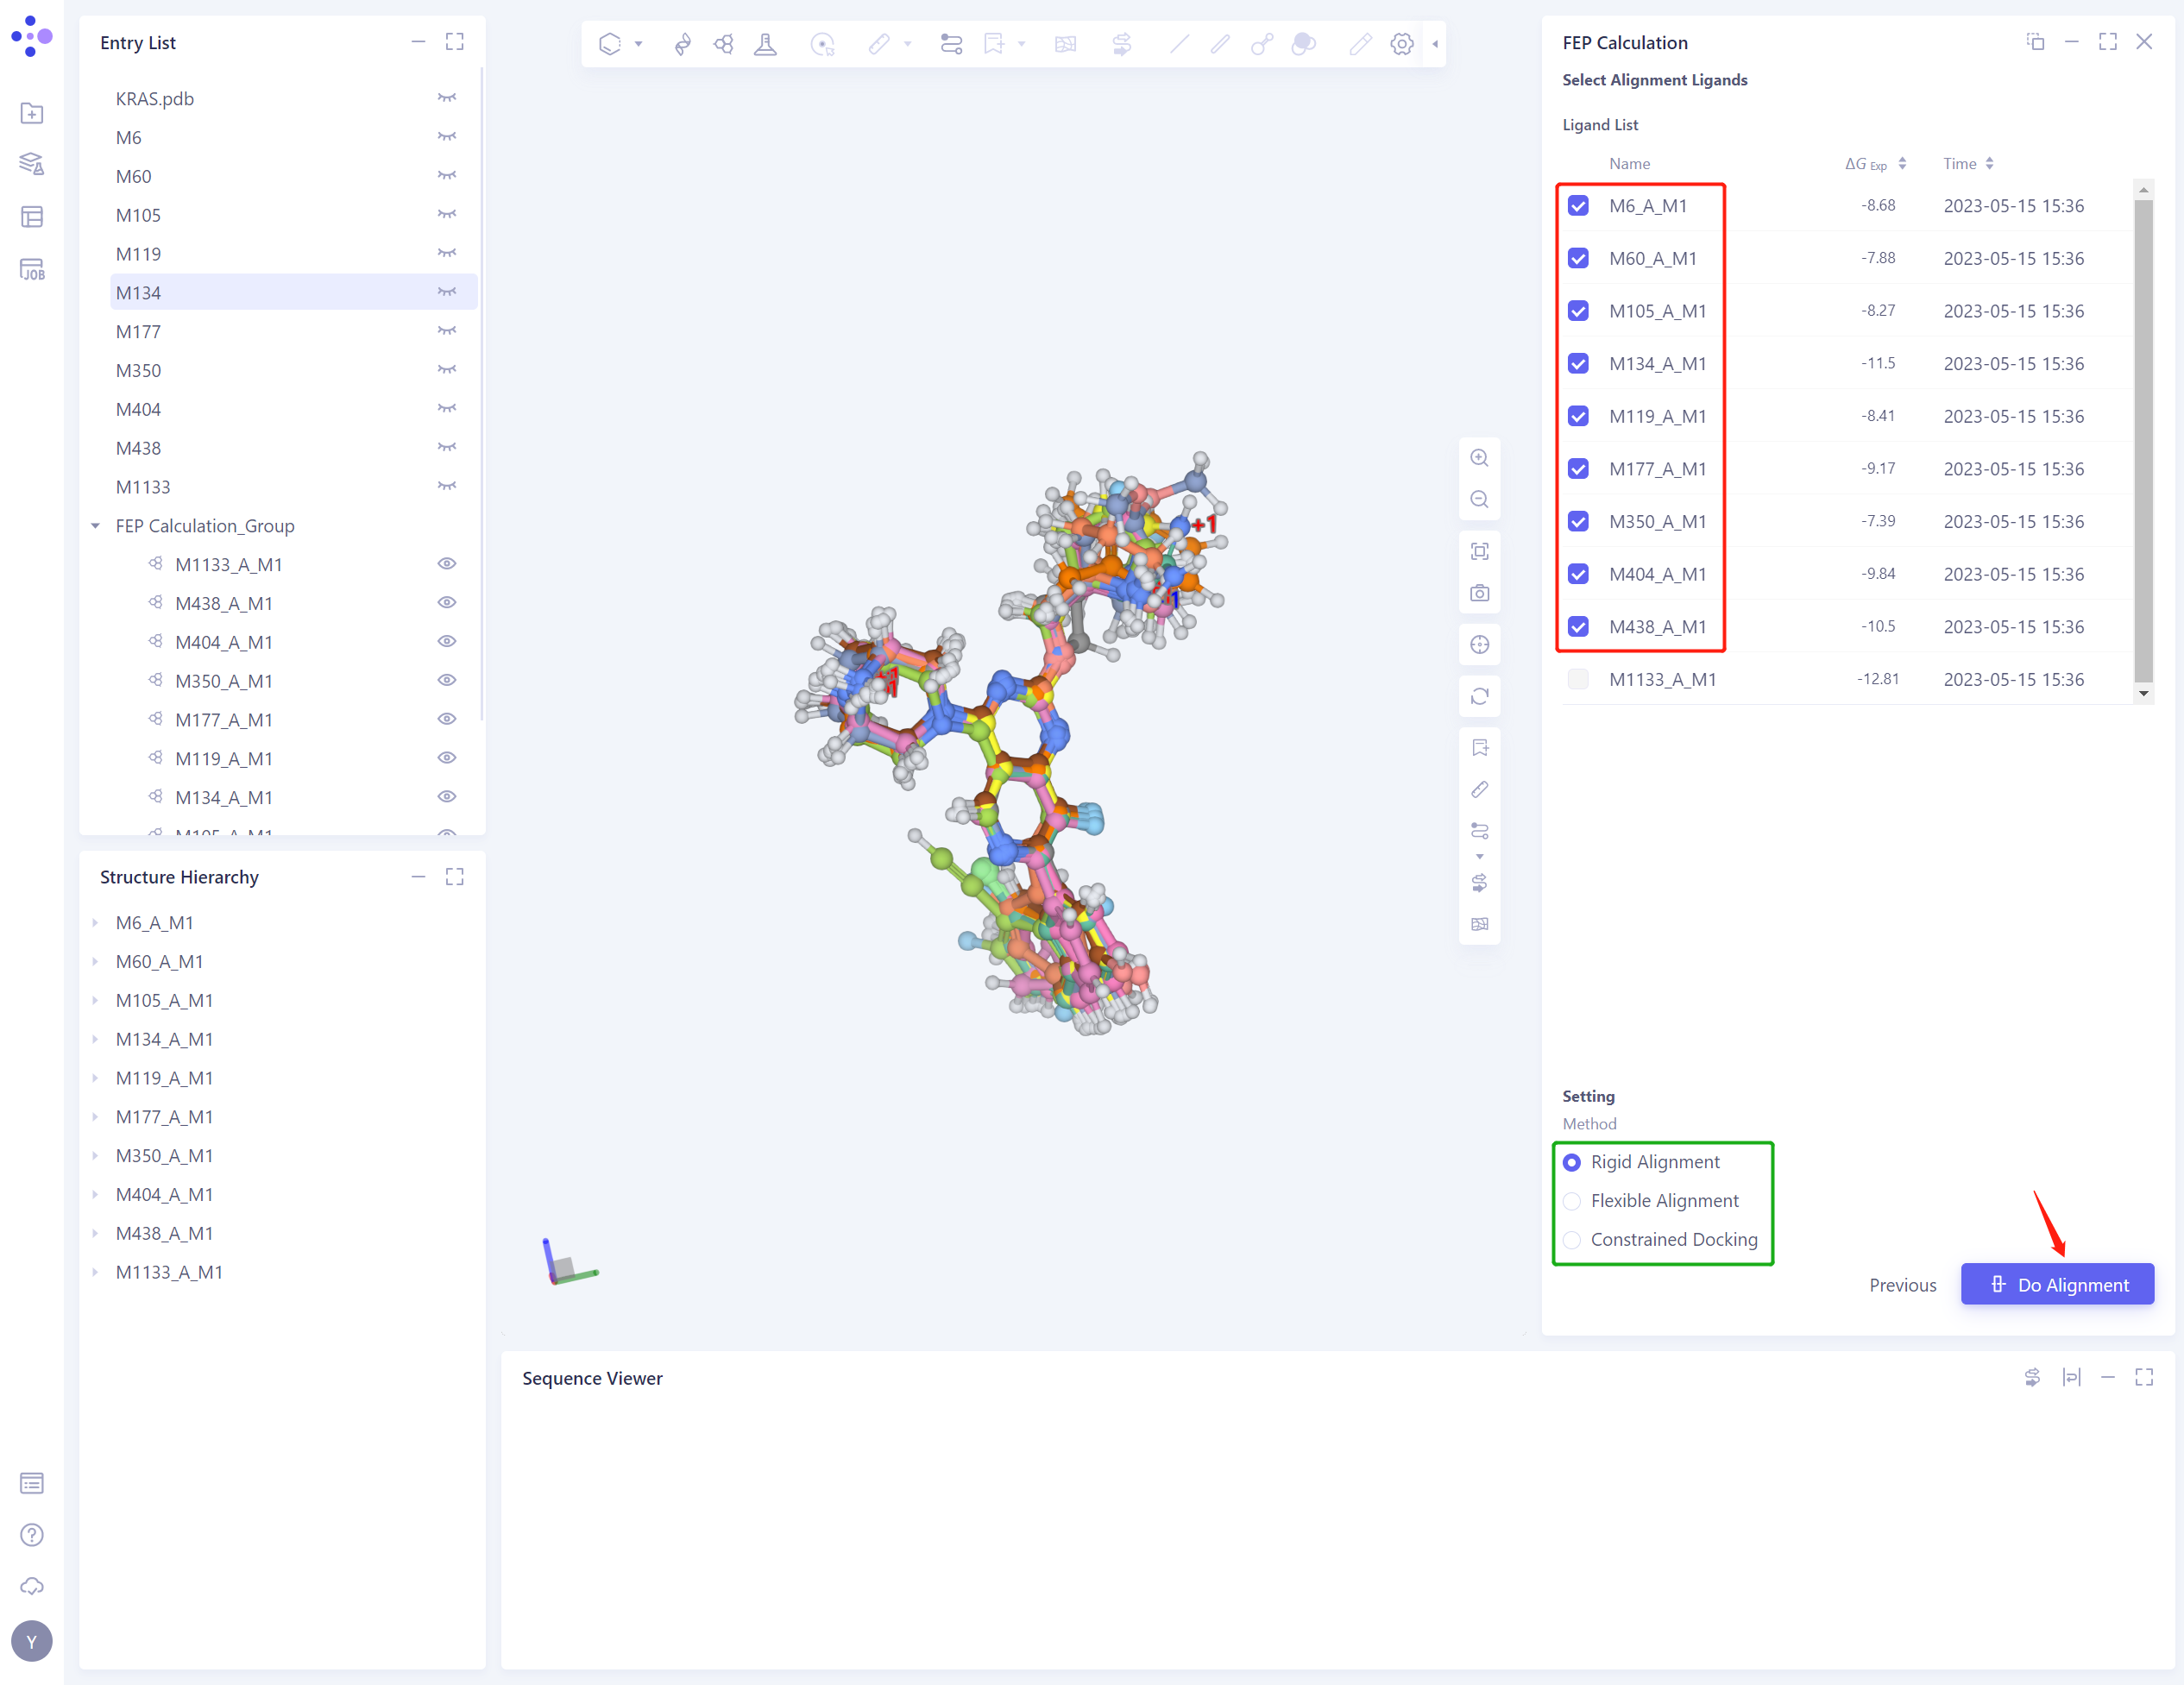This screenshot has width=2184, height=1685.
Task: Minimize the Structure Hierarchy panel
Action: point(418,877)
